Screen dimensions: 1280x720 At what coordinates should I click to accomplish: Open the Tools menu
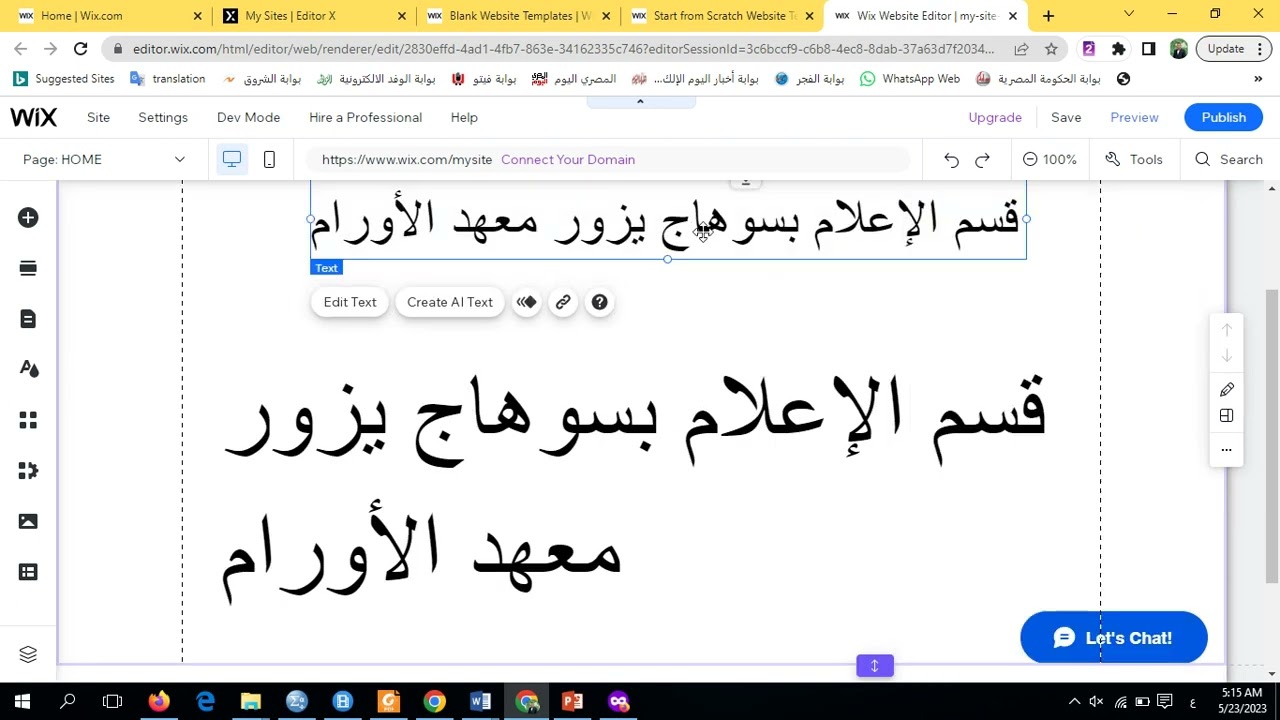[1133, 159]
